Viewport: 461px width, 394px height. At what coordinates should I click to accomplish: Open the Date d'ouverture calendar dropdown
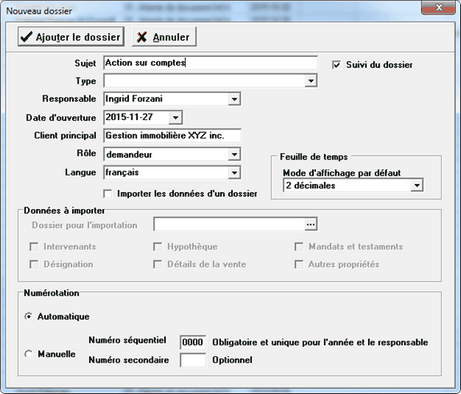(x=175, y=117)
